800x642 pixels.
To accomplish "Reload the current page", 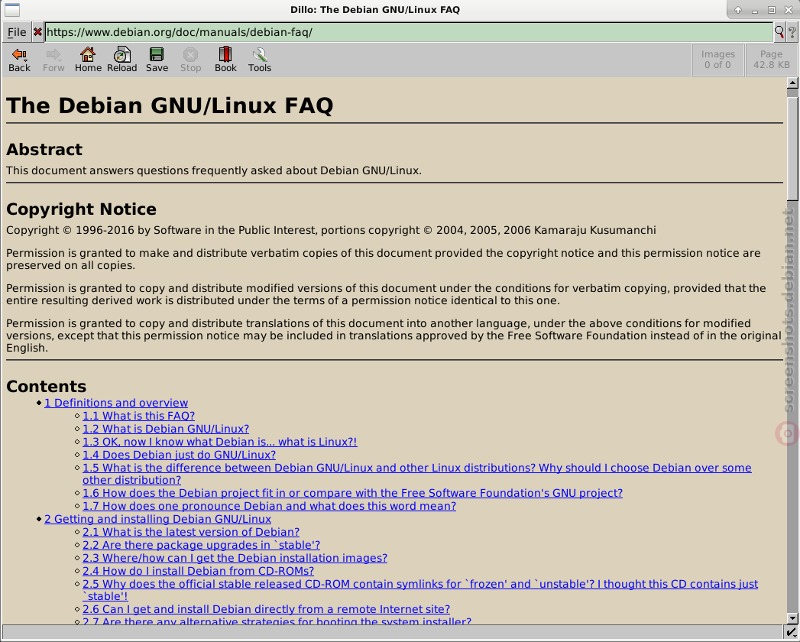I will 122,60.
